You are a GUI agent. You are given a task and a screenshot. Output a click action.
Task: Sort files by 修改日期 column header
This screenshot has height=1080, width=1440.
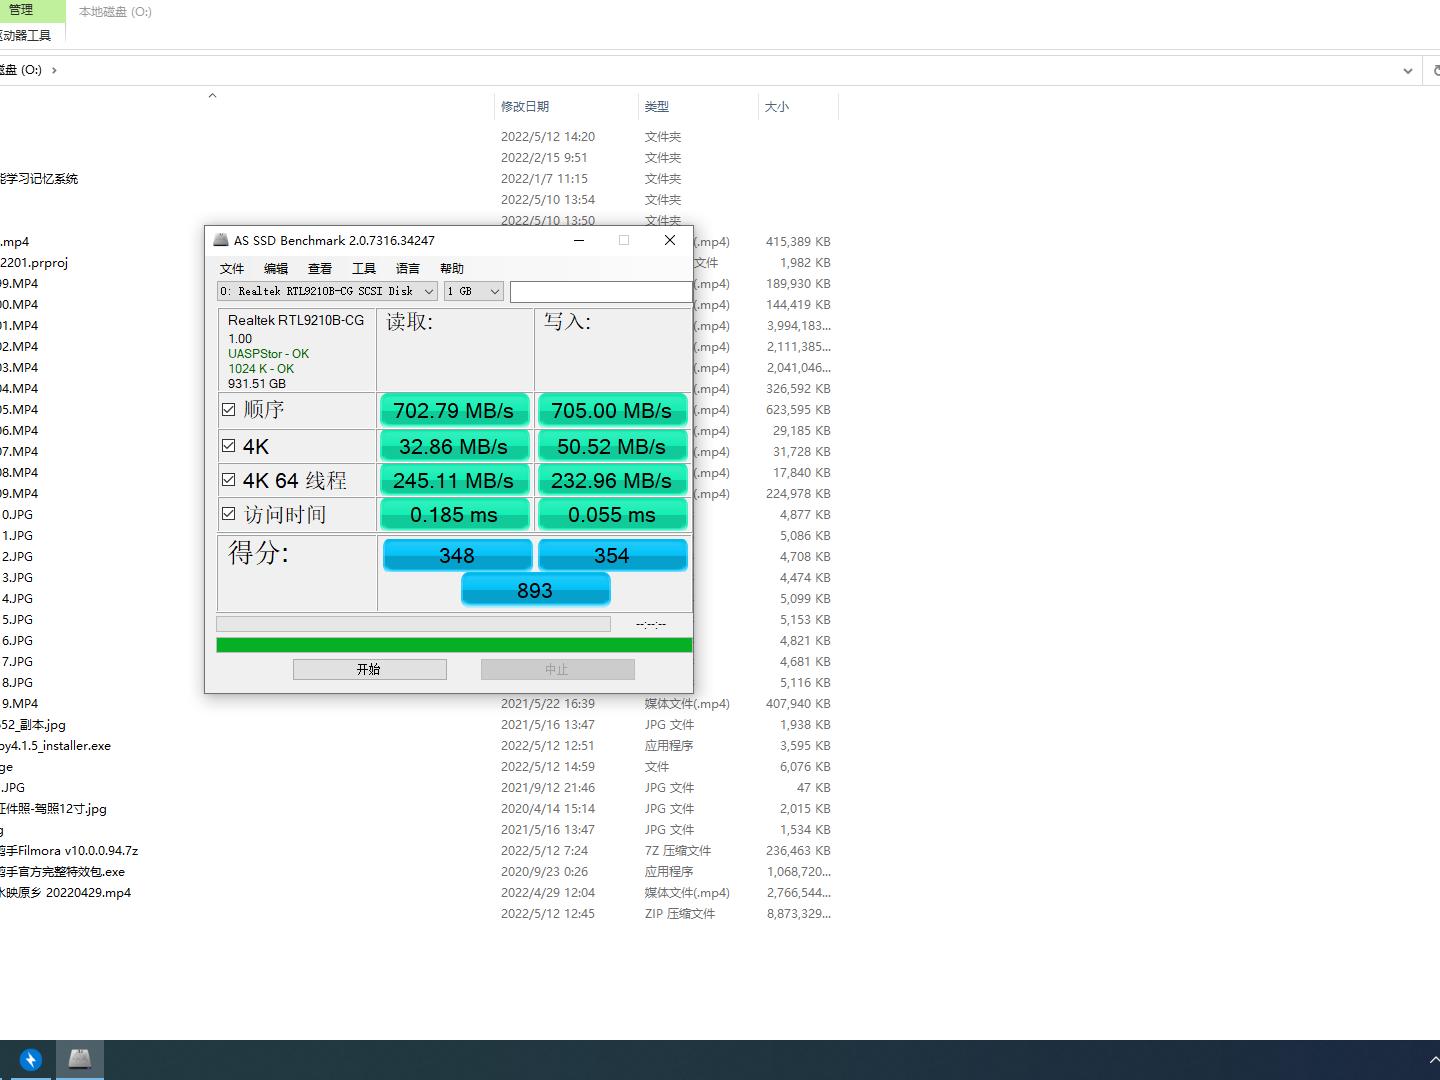click(x=525, y=106)
